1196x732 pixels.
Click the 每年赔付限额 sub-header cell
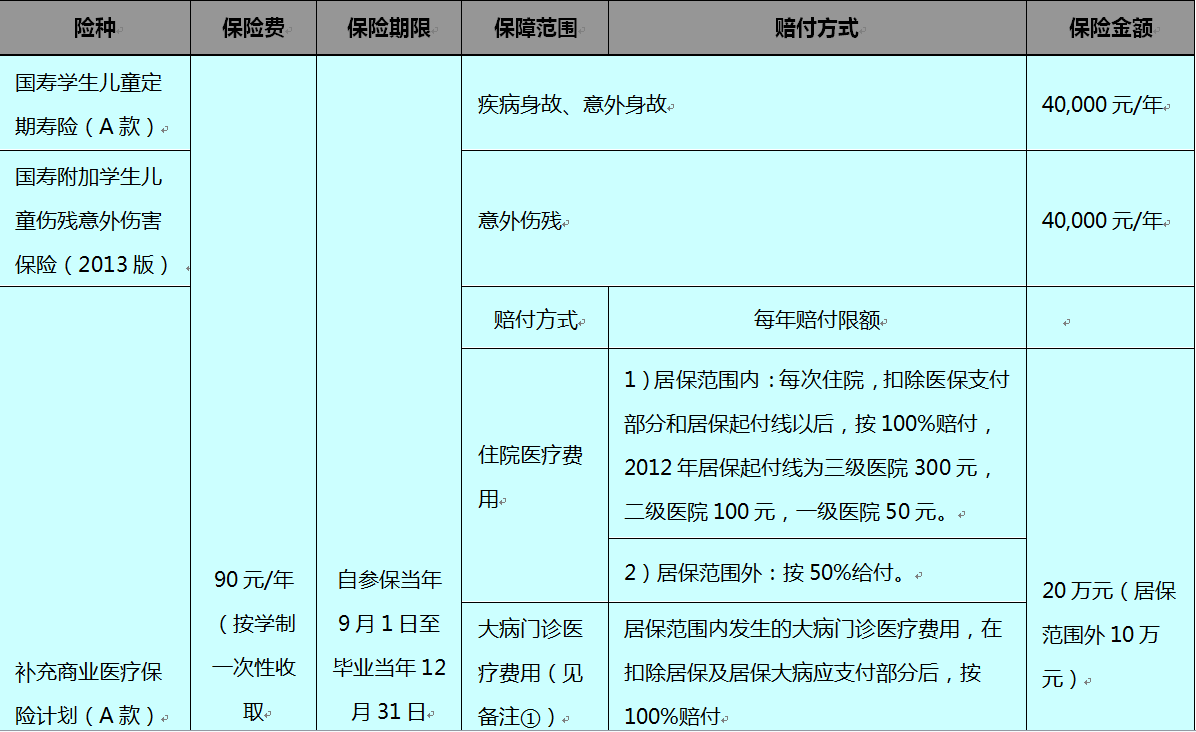click(817, 319)
